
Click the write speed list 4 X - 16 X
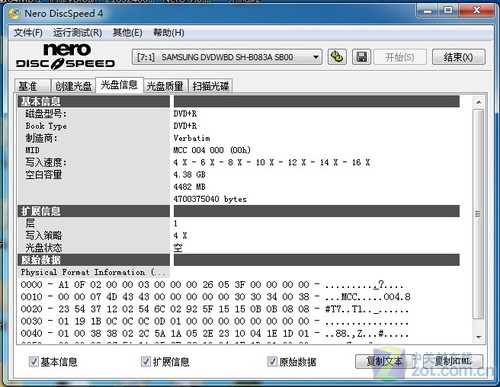pos(272,162)
